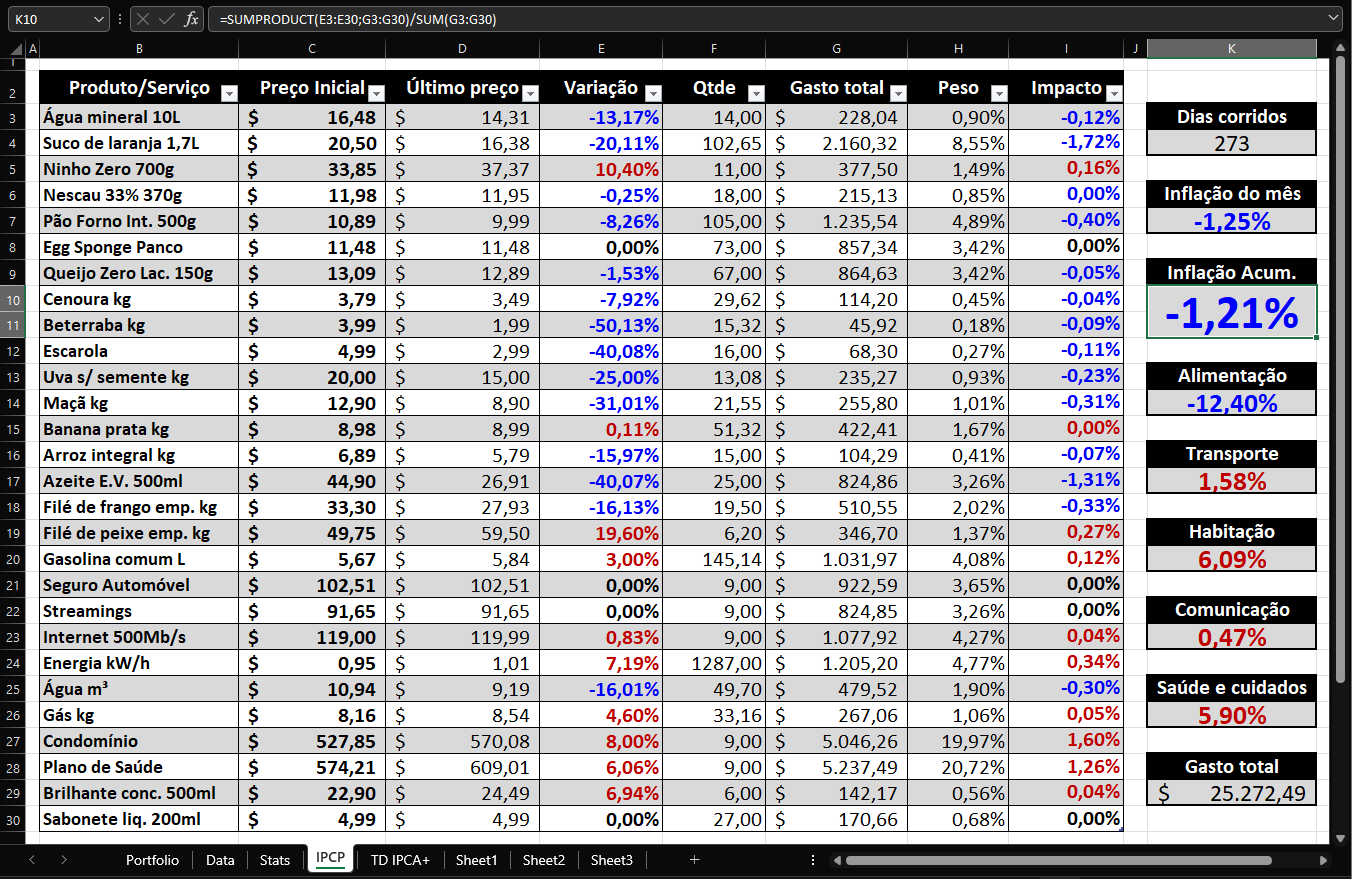Viewport: 1352px width, 879px height.
Task: Switch to the Sheet1 tab
Action: tap(476, 860)
